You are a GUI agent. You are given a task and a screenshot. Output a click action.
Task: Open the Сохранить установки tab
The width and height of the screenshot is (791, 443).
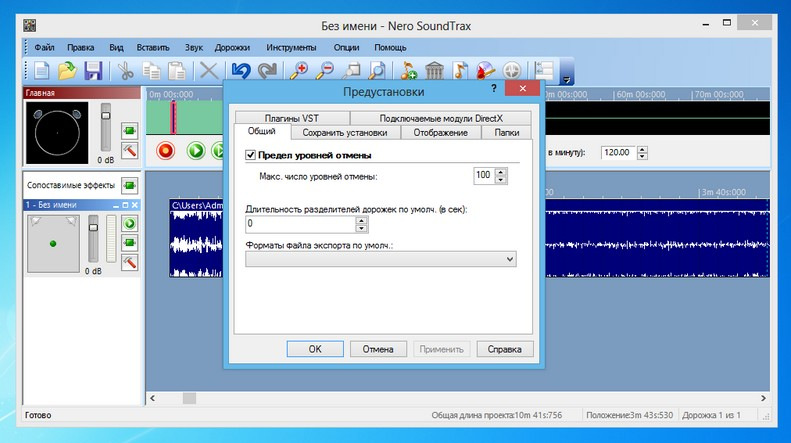click(x=345, y=132)
